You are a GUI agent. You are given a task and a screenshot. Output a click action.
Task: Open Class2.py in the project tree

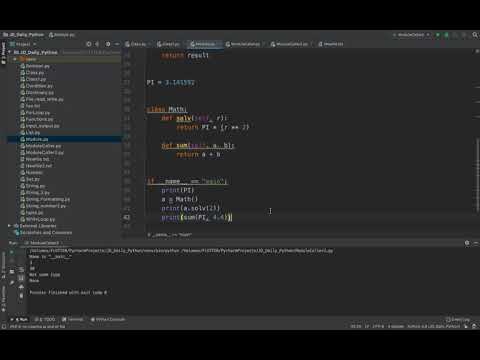tap(33, 79)
